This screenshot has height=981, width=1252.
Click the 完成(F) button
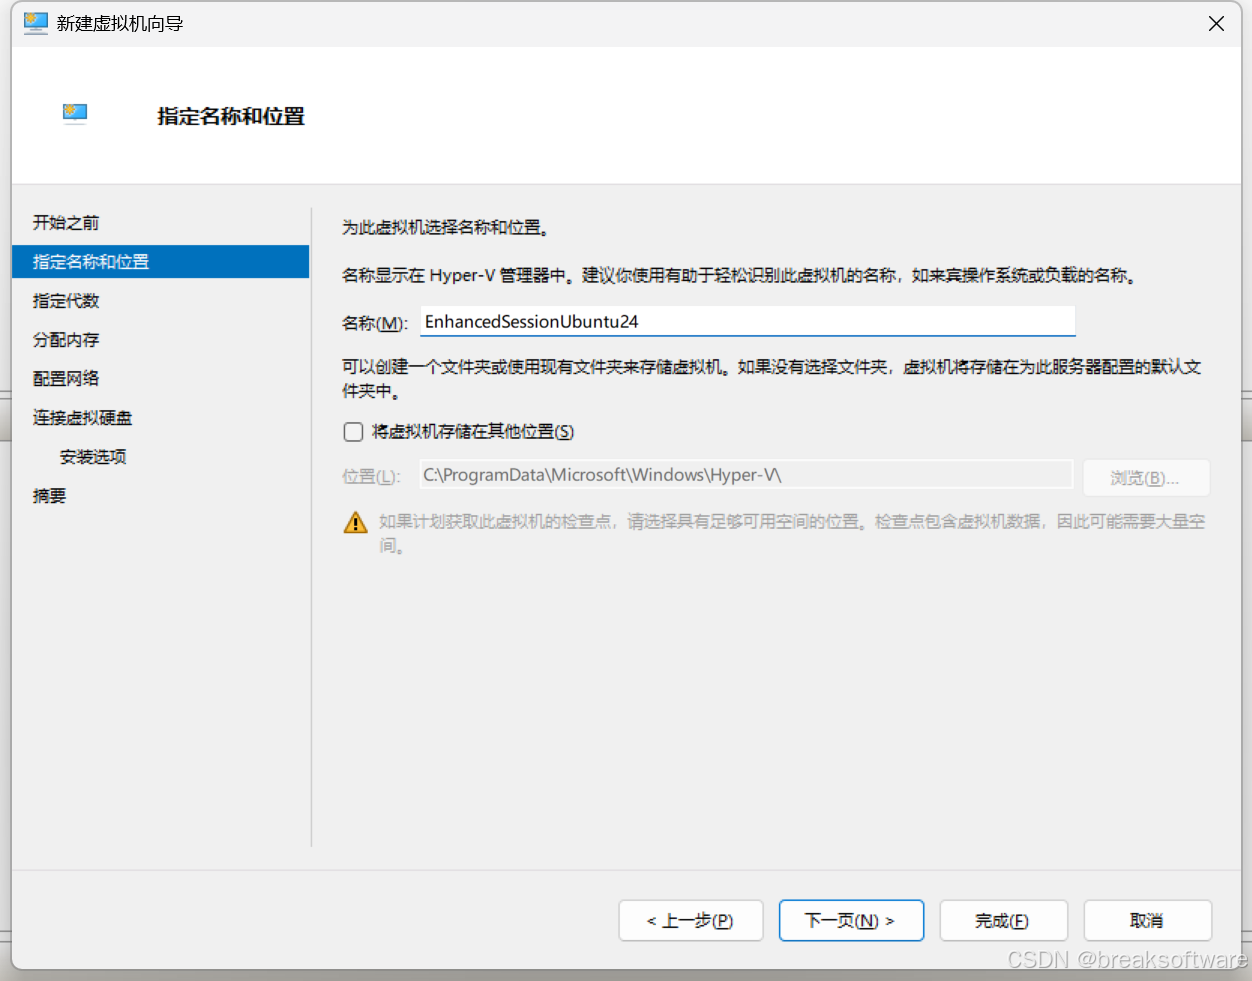coord(1004,921)
